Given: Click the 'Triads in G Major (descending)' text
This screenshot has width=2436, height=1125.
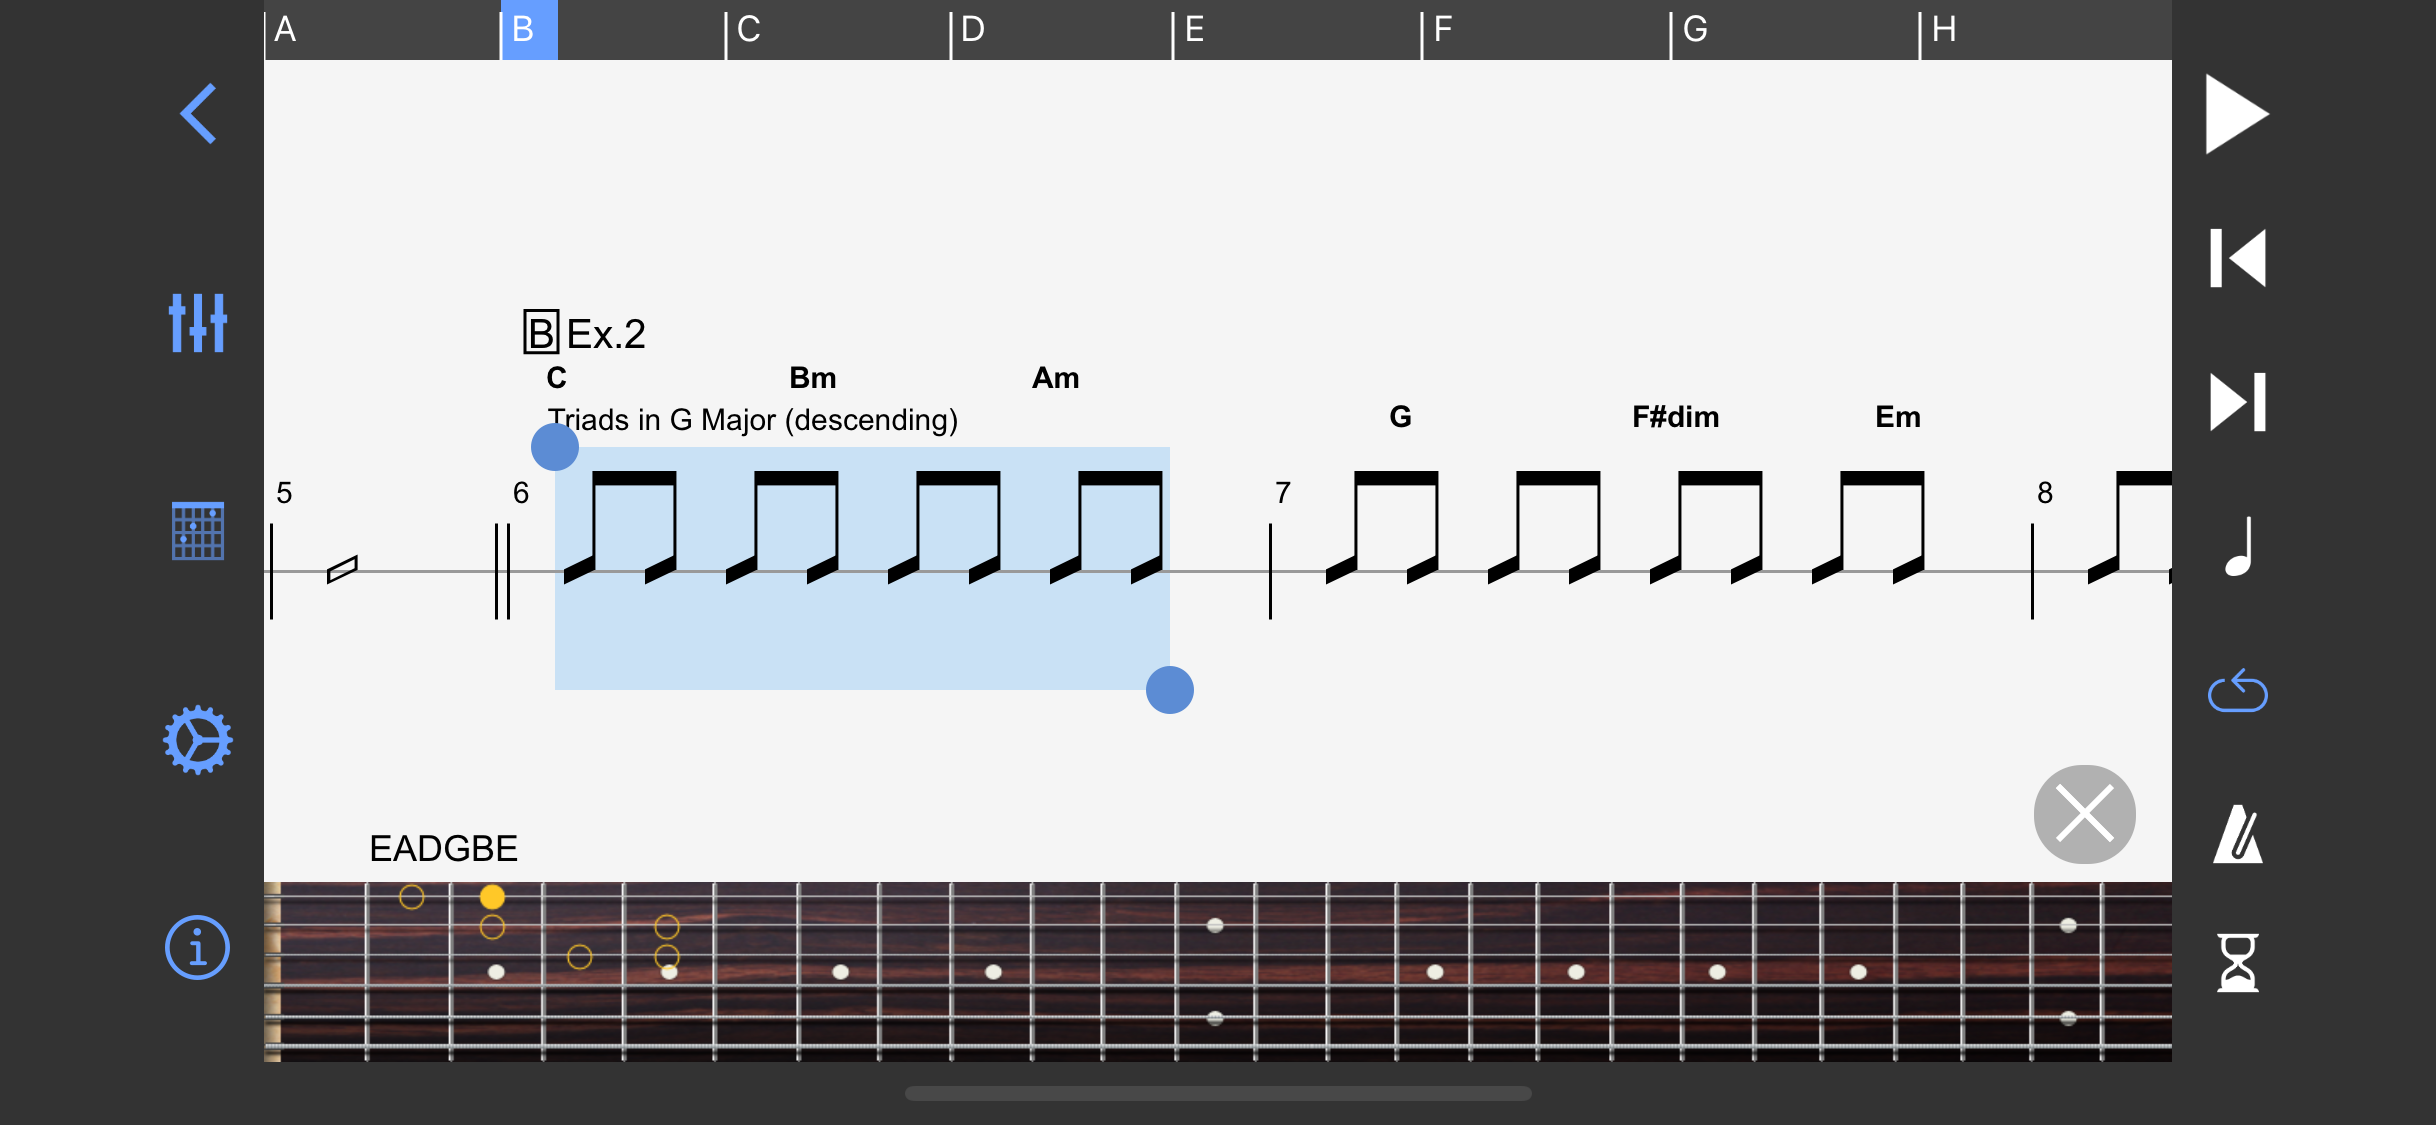Looking at the screenshot, I should pyautogui.click(x=752, y=420).
